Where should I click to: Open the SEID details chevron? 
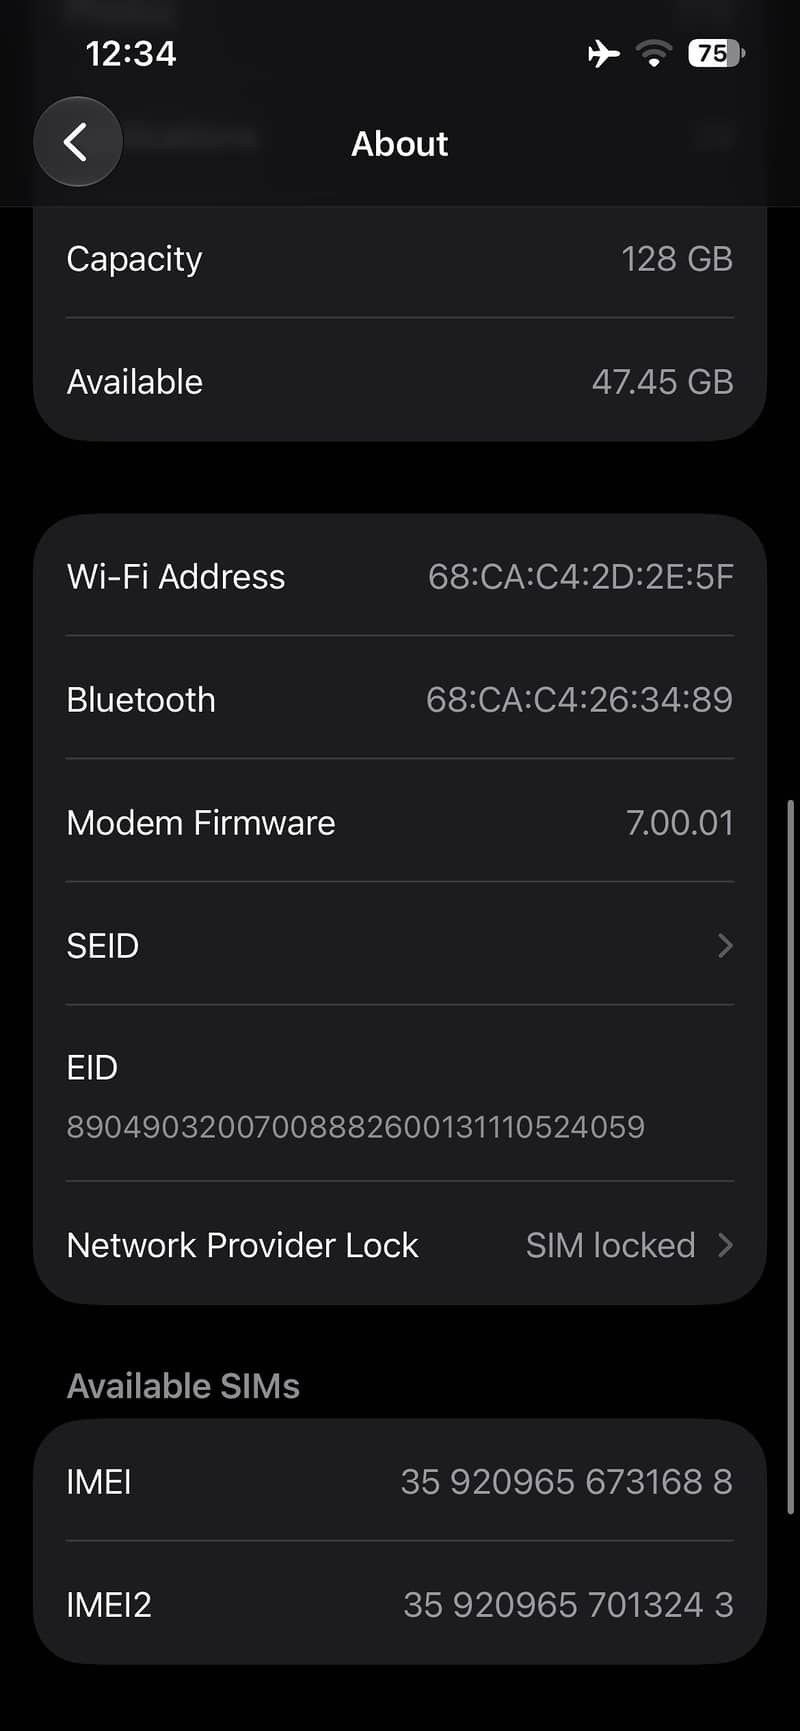point(726,945)
